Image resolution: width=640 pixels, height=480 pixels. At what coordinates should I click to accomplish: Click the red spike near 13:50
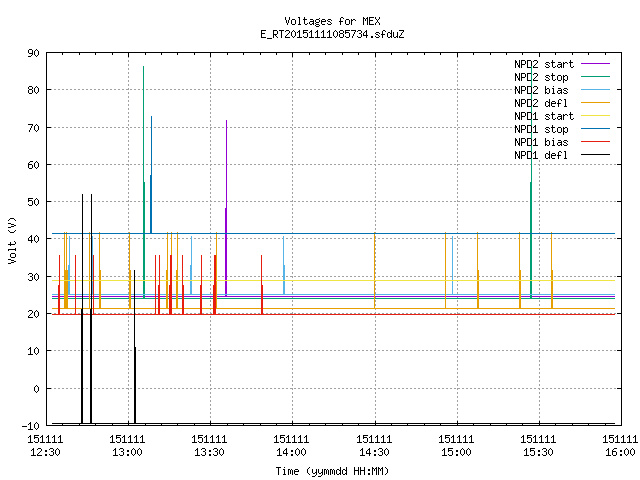(x=262, y=286)
